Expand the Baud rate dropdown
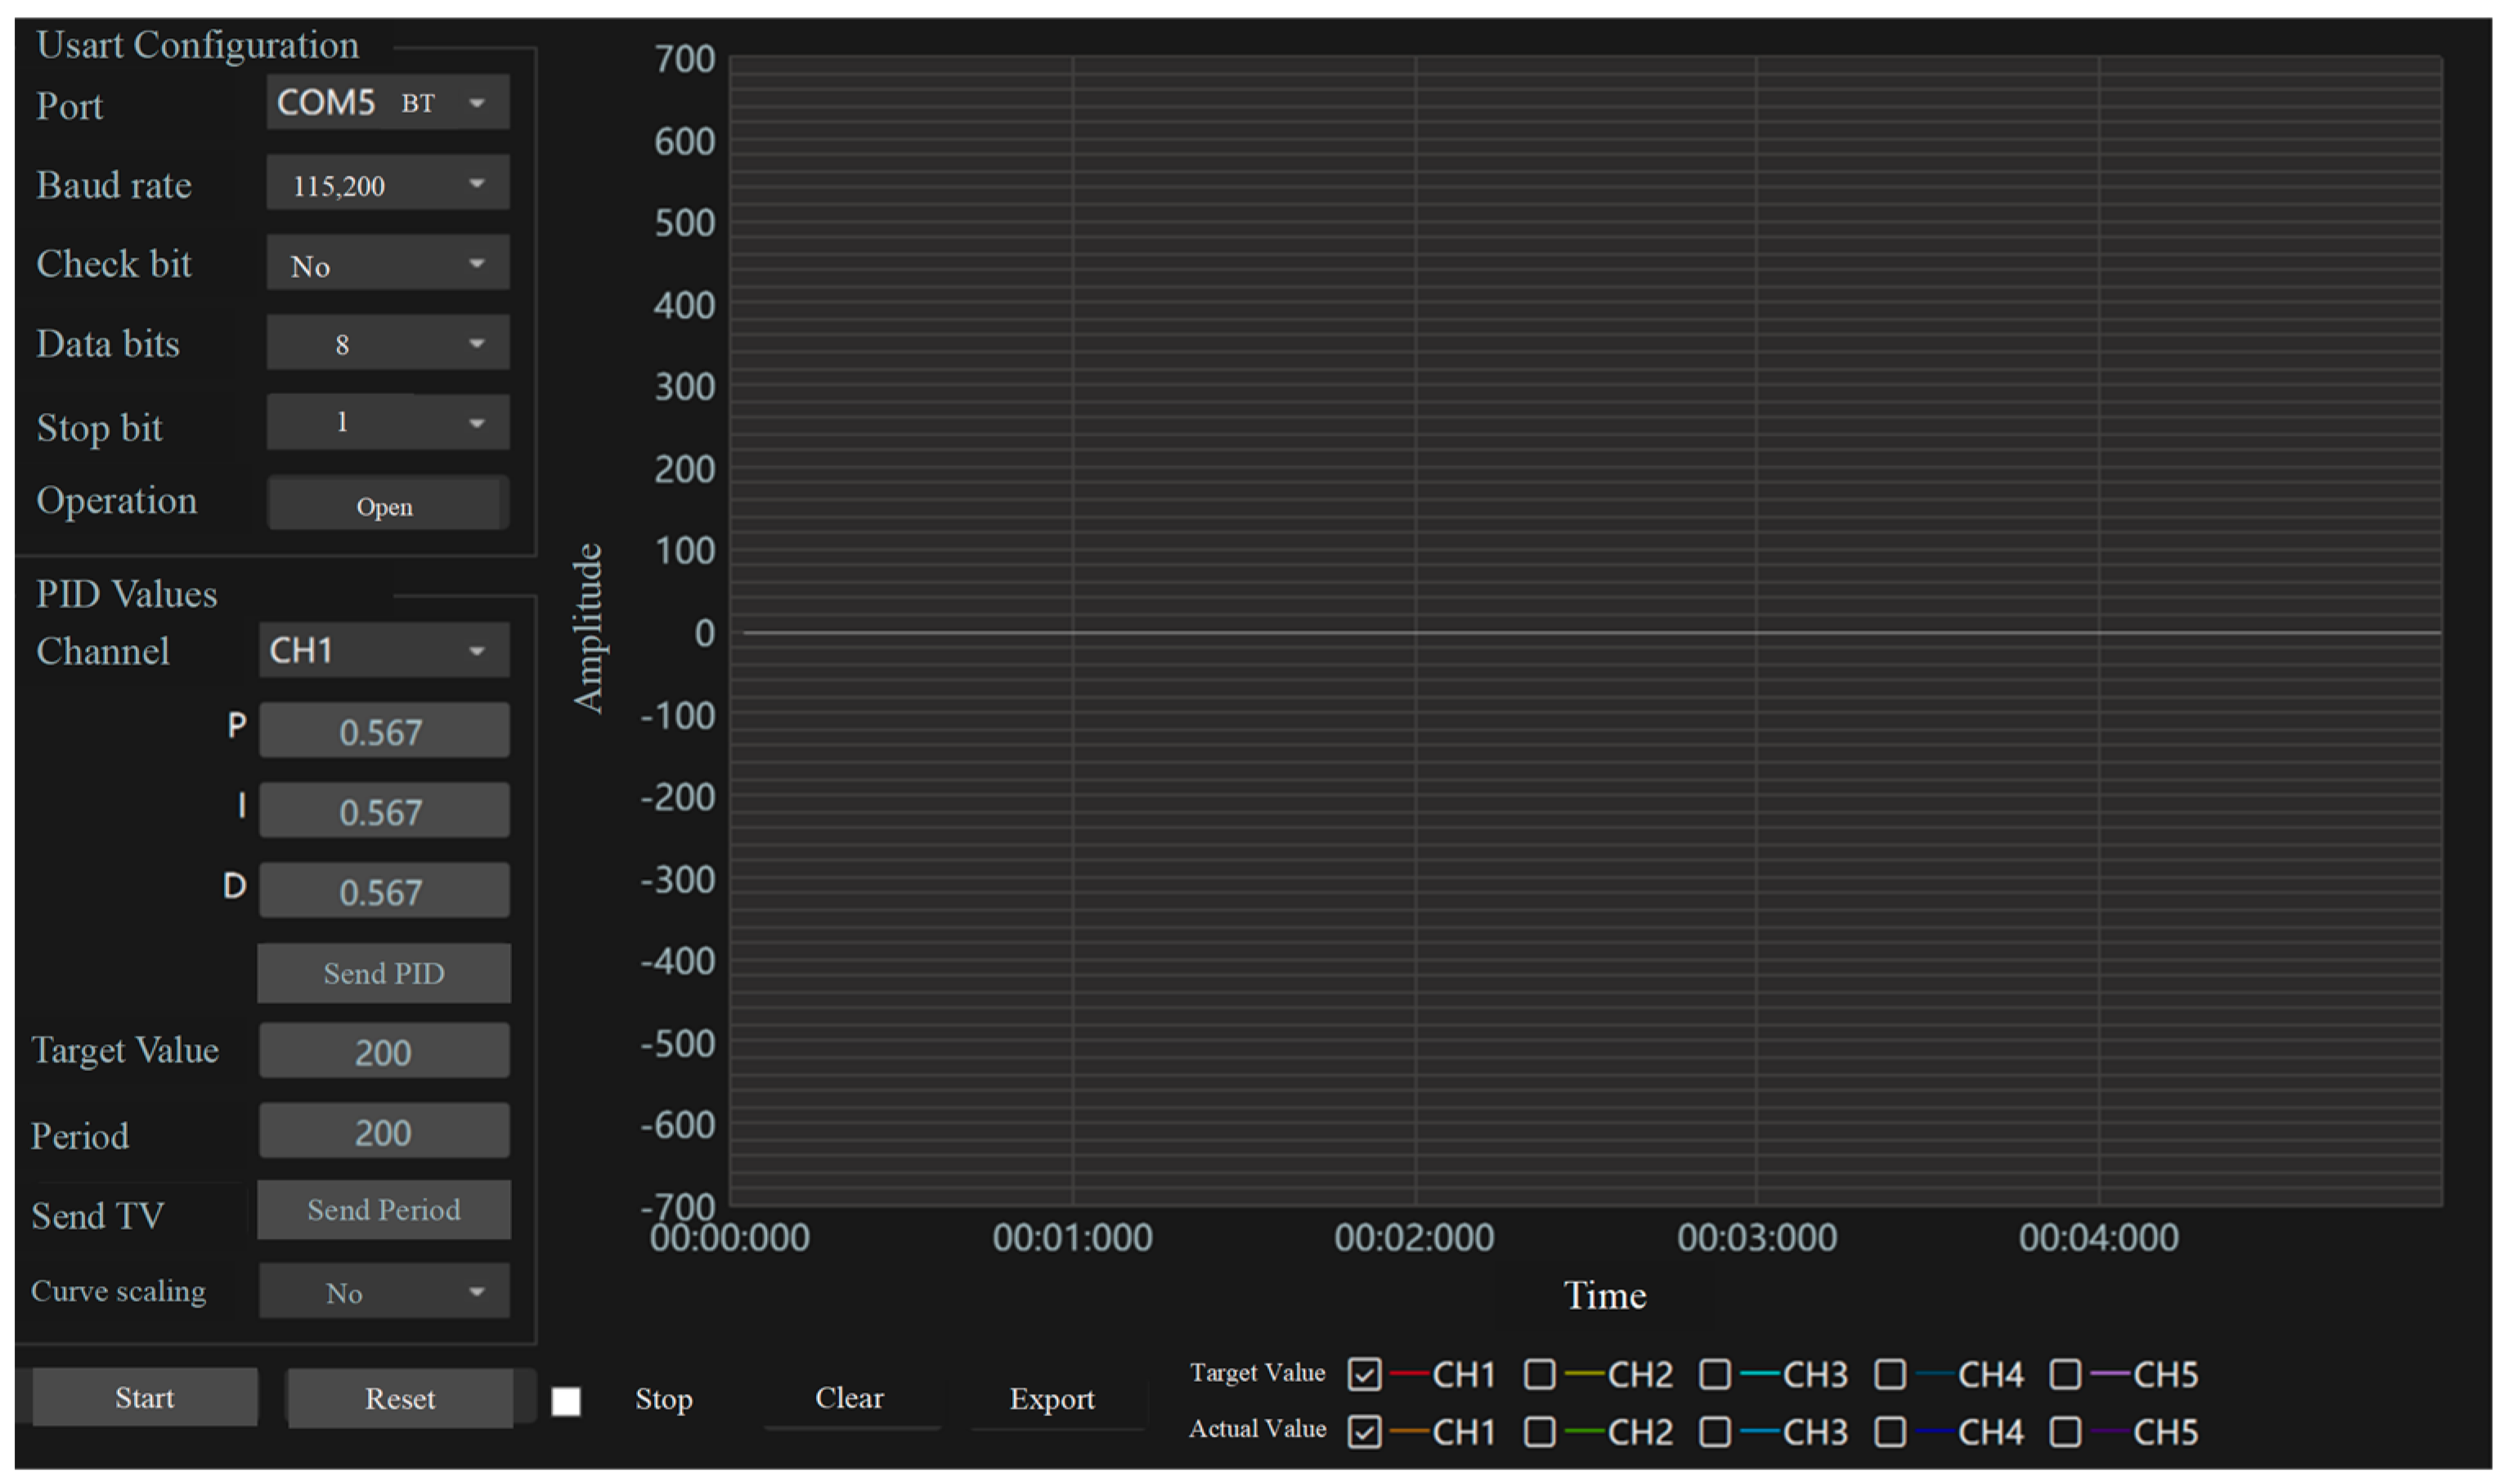 pos(388,184)
